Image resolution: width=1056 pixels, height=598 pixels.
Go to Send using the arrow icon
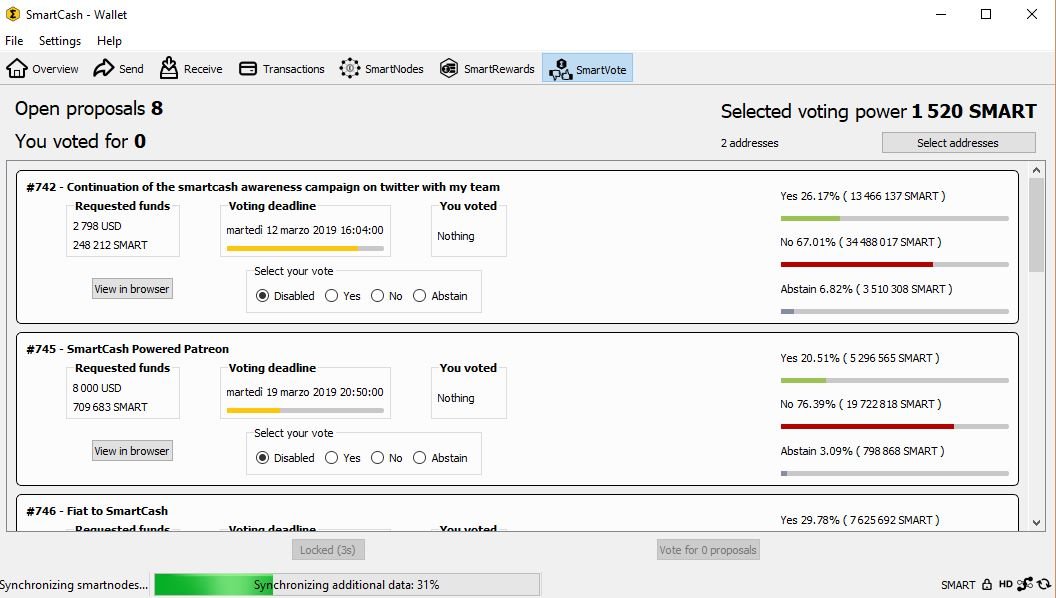tap(104, 68)
